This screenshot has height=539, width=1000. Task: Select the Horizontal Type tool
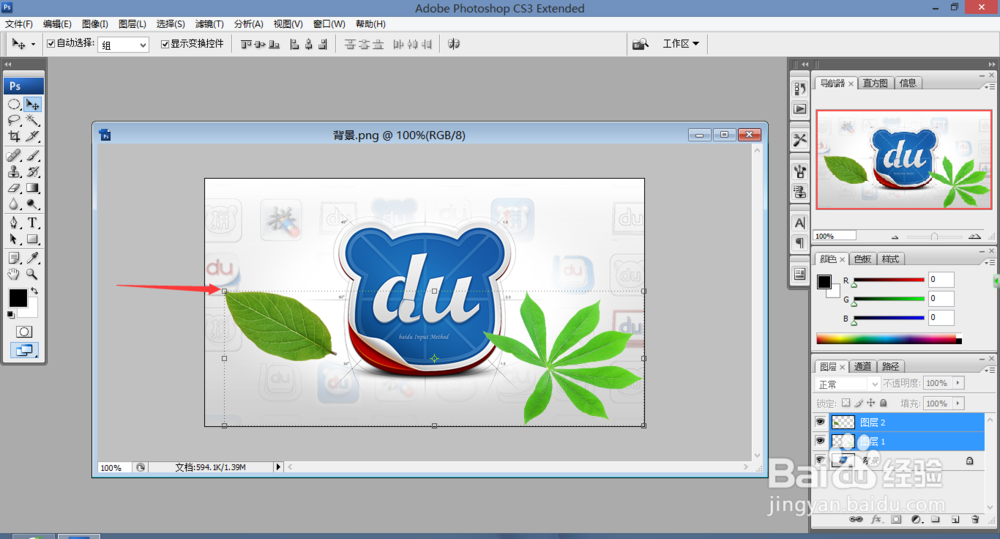32,223
